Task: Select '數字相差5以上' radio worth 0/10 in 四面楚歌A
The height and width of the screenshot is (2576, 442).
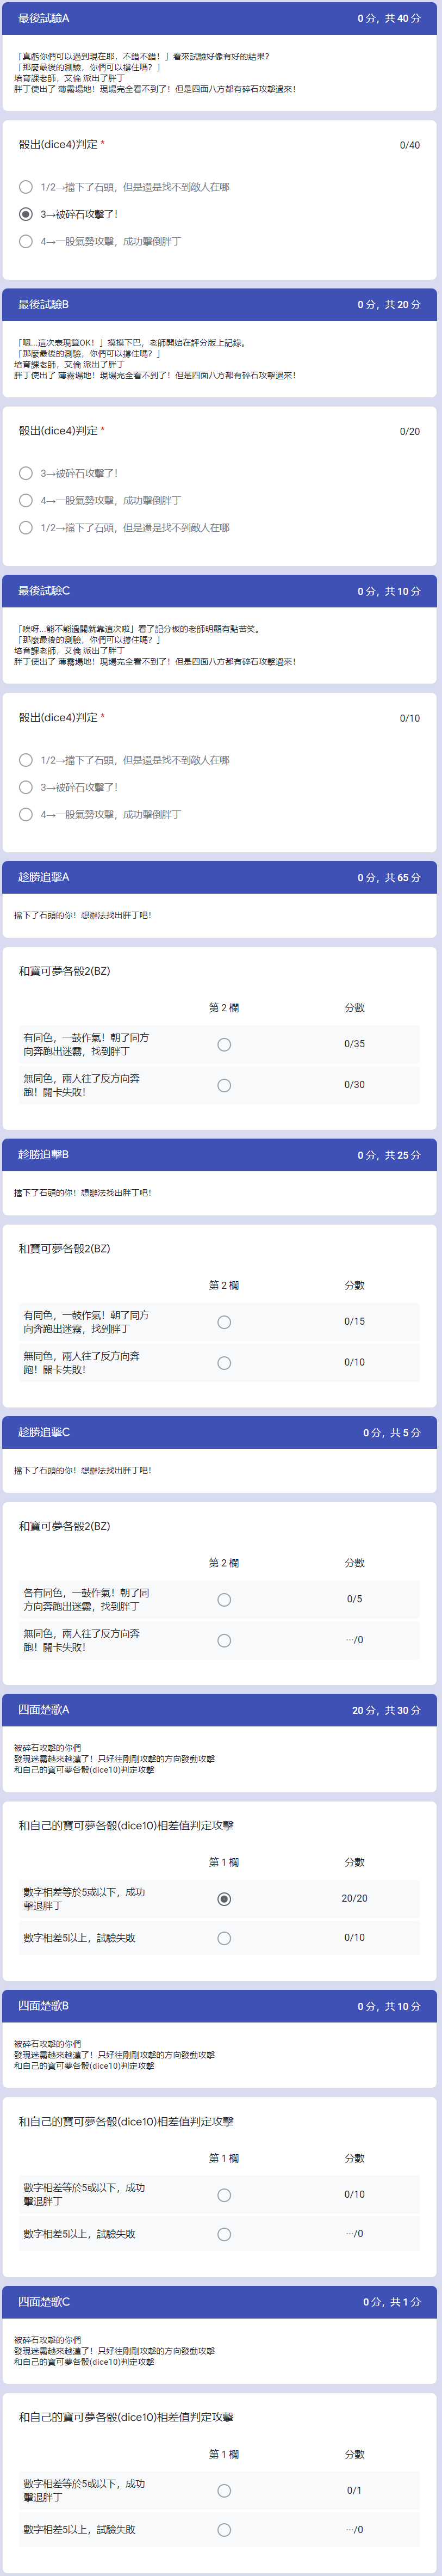Action: point(224,1938)
